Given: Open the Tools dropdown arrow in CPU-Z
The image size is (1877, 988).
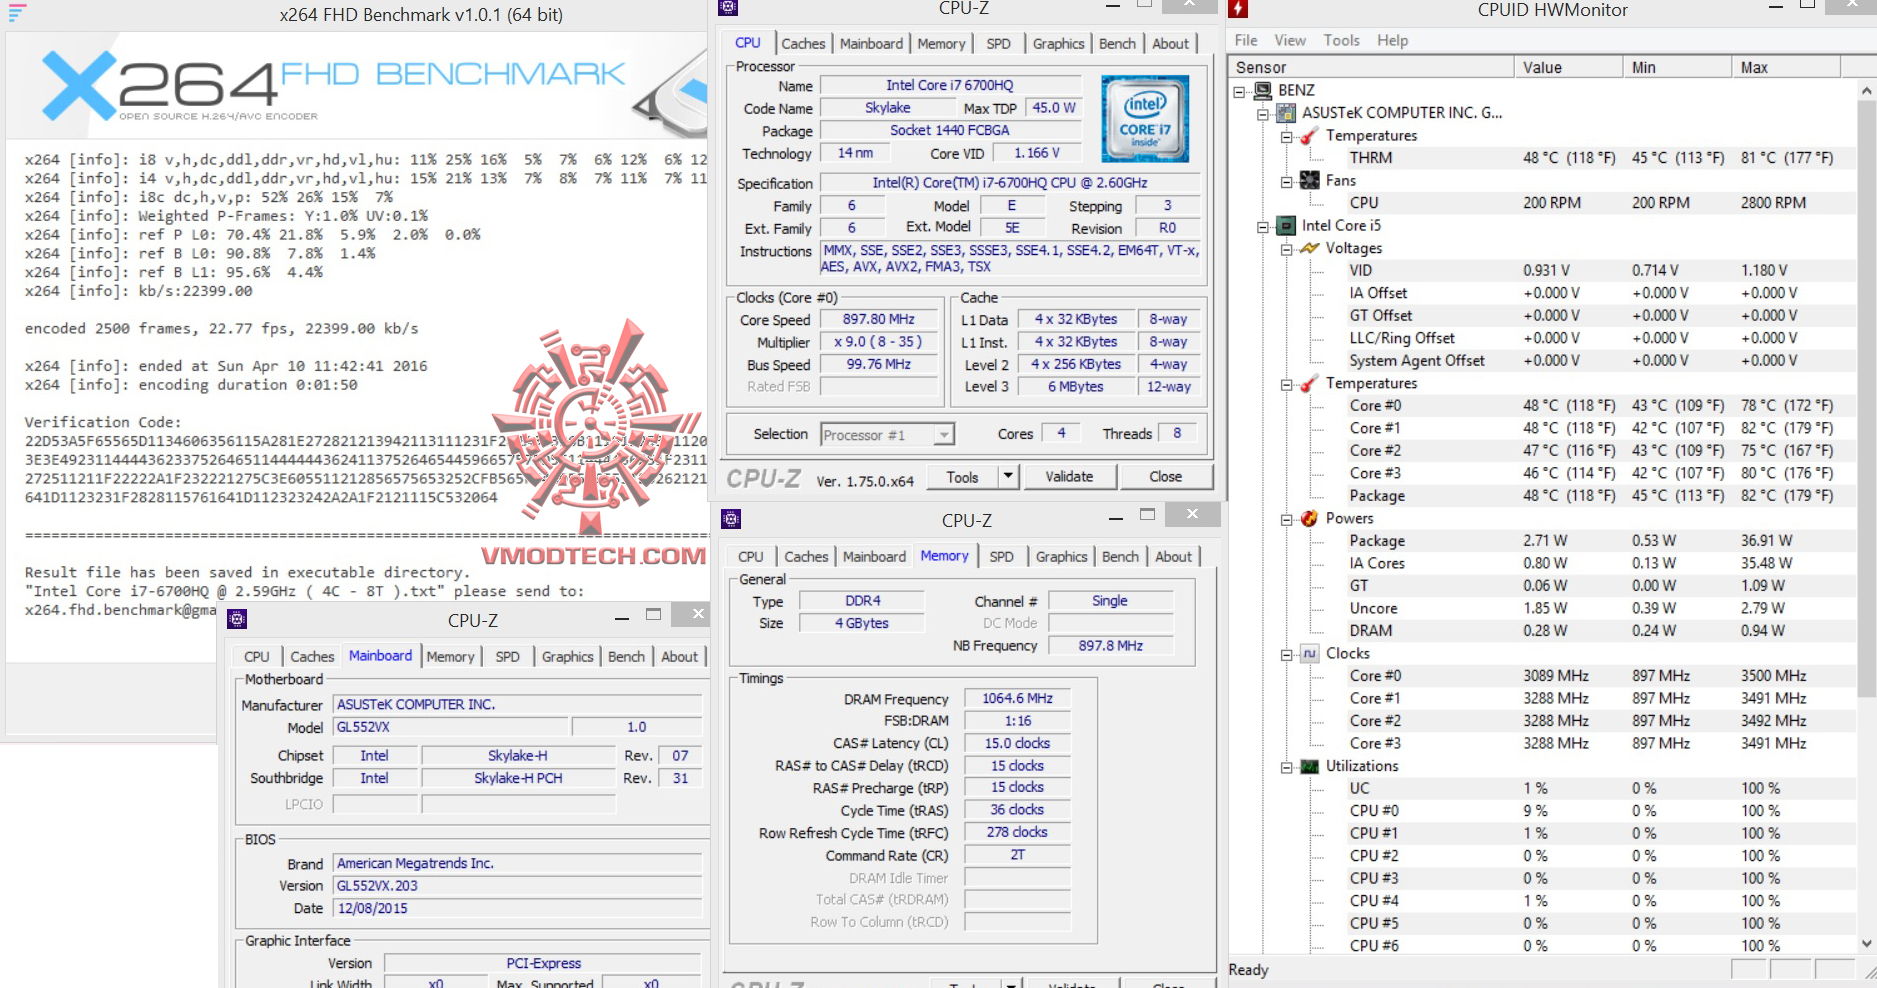Looking at the screenshot, I should click(x=1008, y=476).
